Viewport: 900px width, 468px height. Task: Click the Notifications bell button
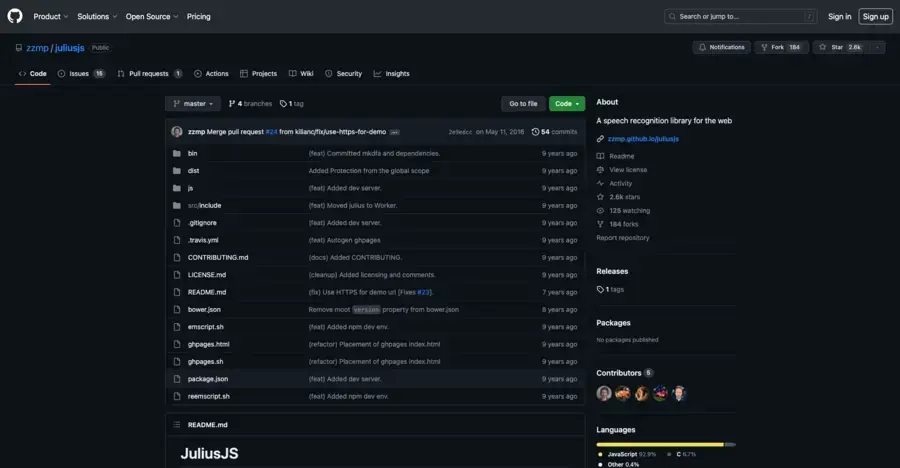tap(721, 47)
